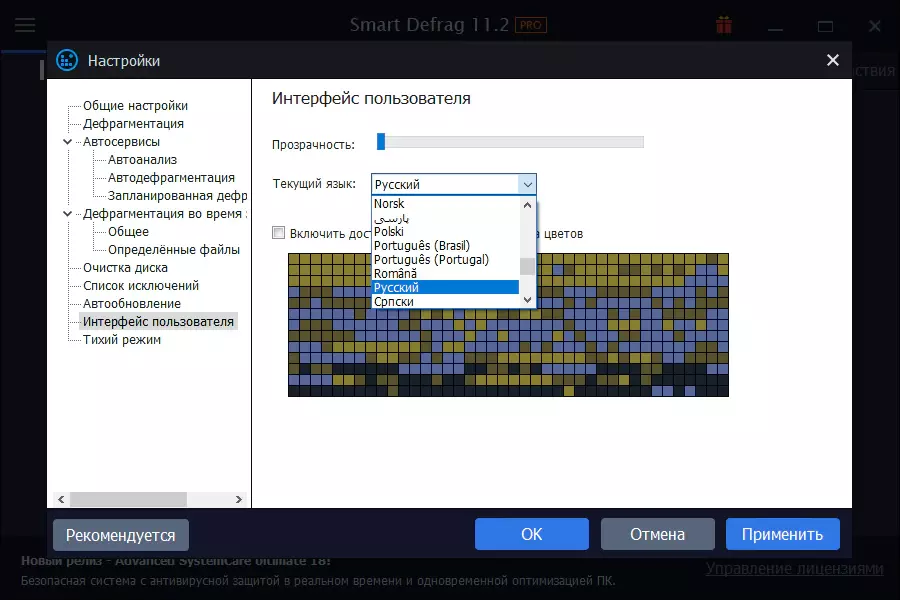Select Српски in the language list
900x600 pixels.
[x=445, y=301]
